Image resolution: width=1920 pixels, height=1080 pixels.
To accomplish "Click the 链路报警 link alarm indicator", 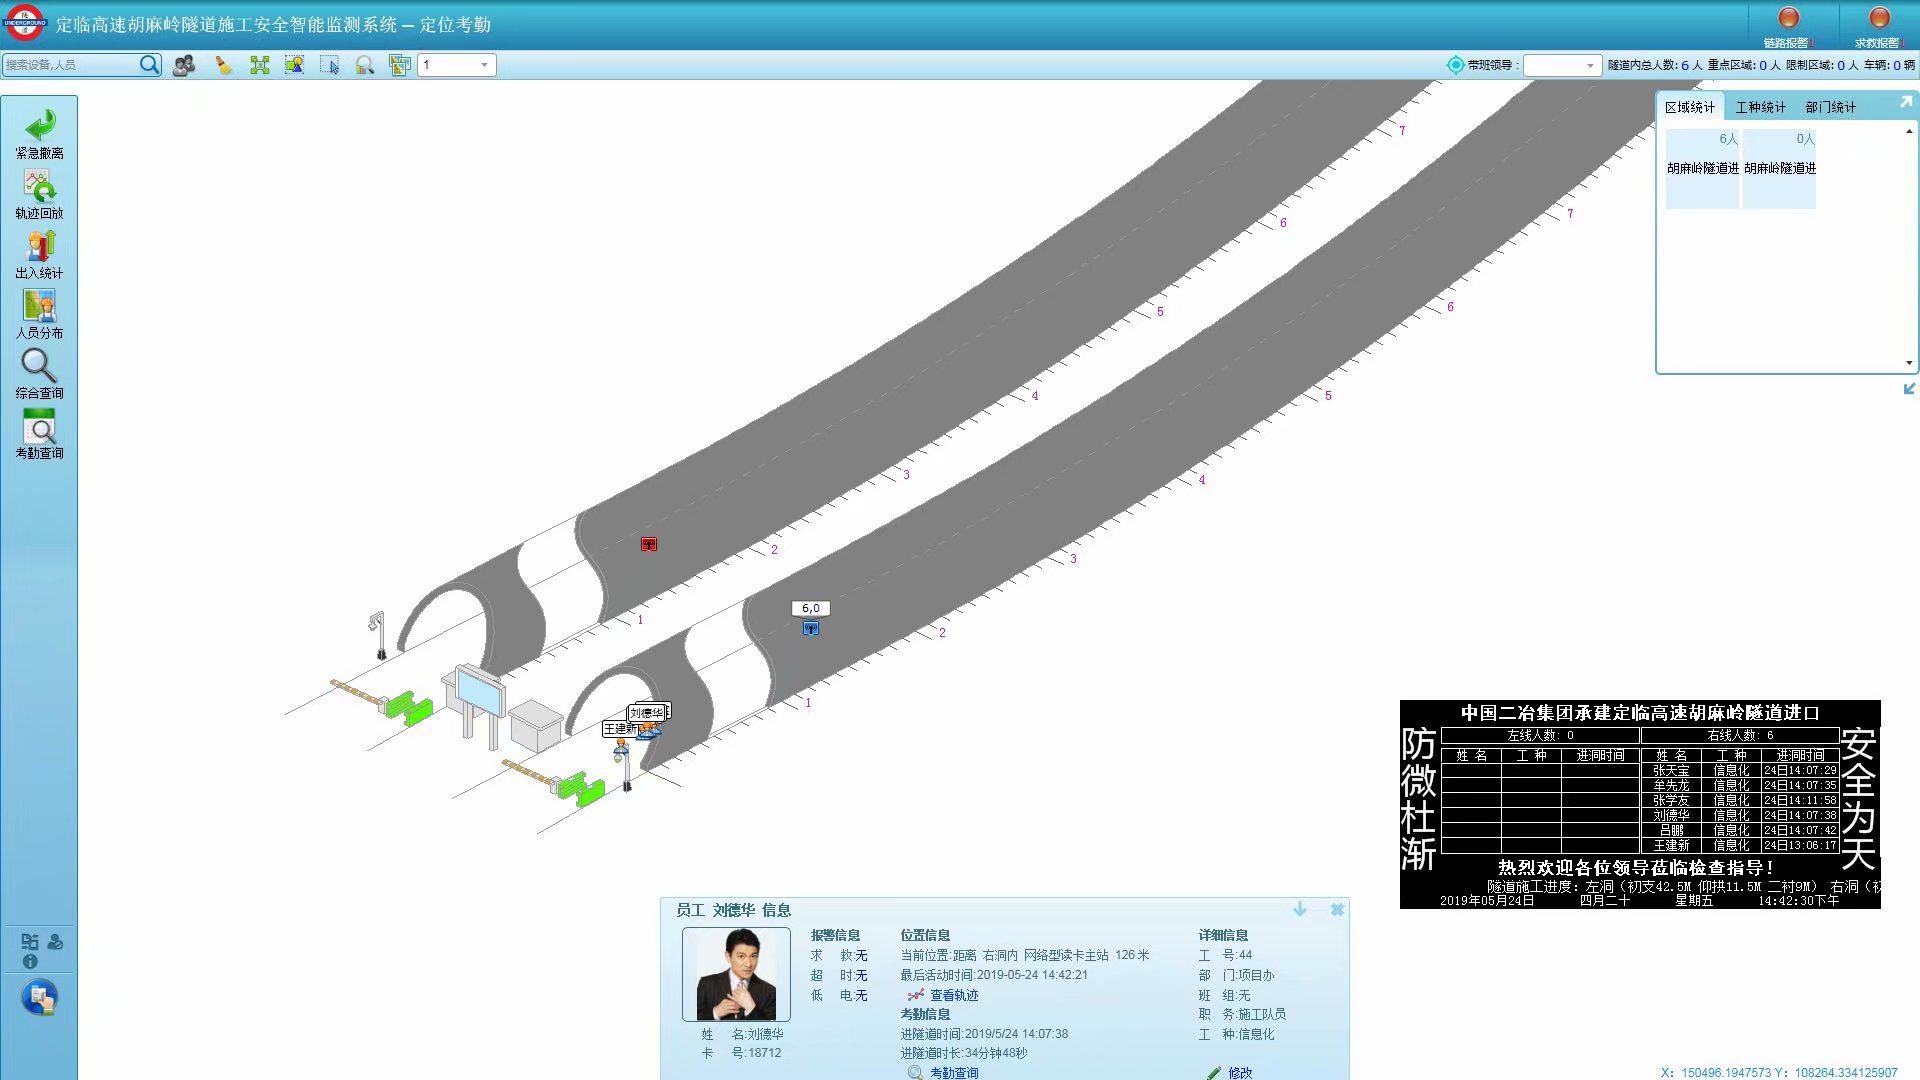I will pyautogui.click(x=1788, y=19).
